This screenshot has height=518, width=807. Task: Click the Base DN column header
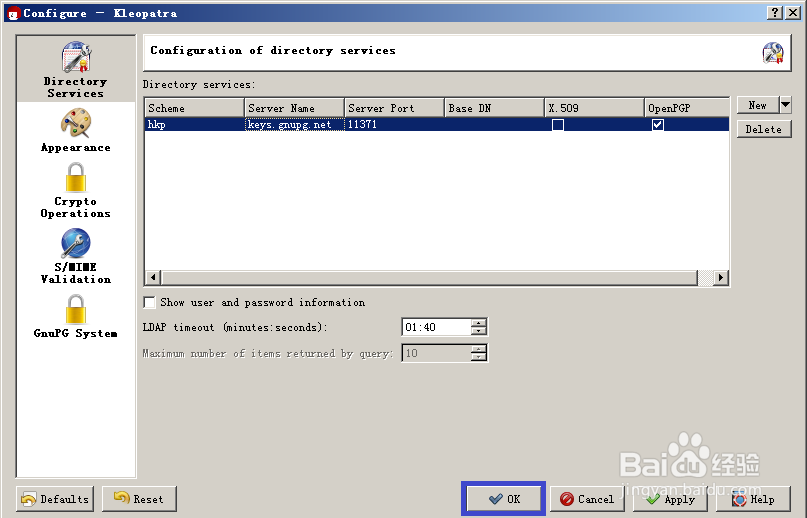click(x=494, y=108)
